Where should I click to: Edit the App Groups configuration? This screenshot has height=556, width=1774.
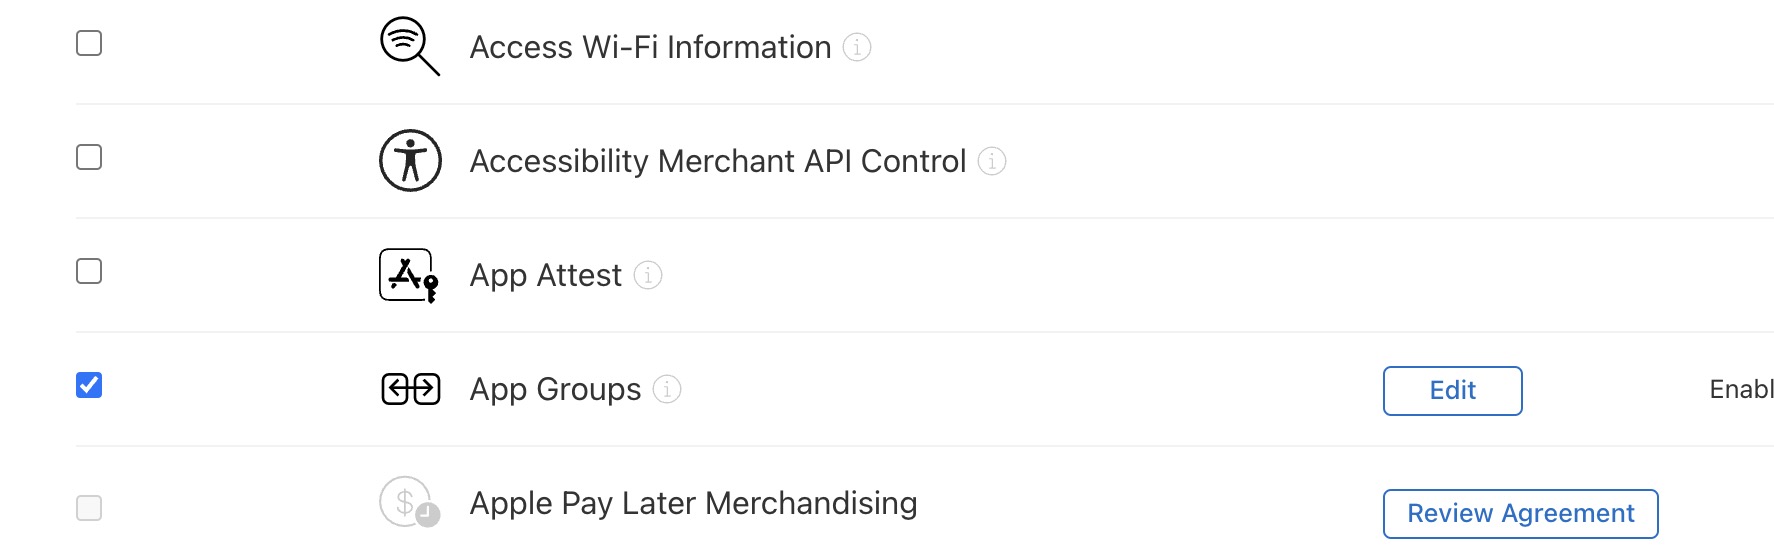click(1452, 390)
